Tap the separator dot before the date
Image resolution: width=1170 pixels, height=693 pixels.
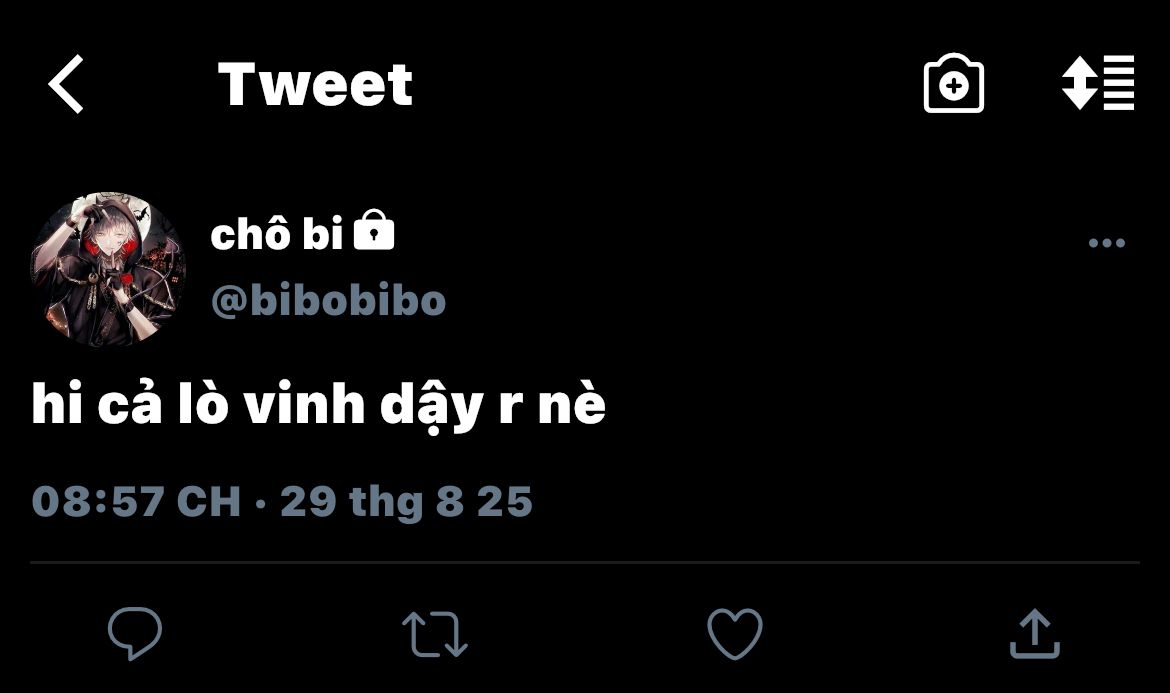point(260,503)
